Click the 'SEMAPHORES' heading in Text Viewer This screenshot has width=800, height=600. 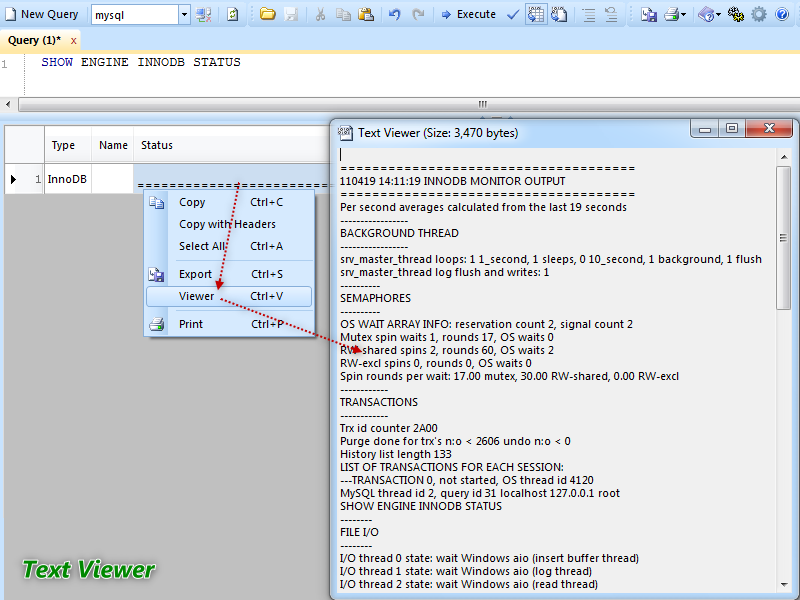click(376, 298)
